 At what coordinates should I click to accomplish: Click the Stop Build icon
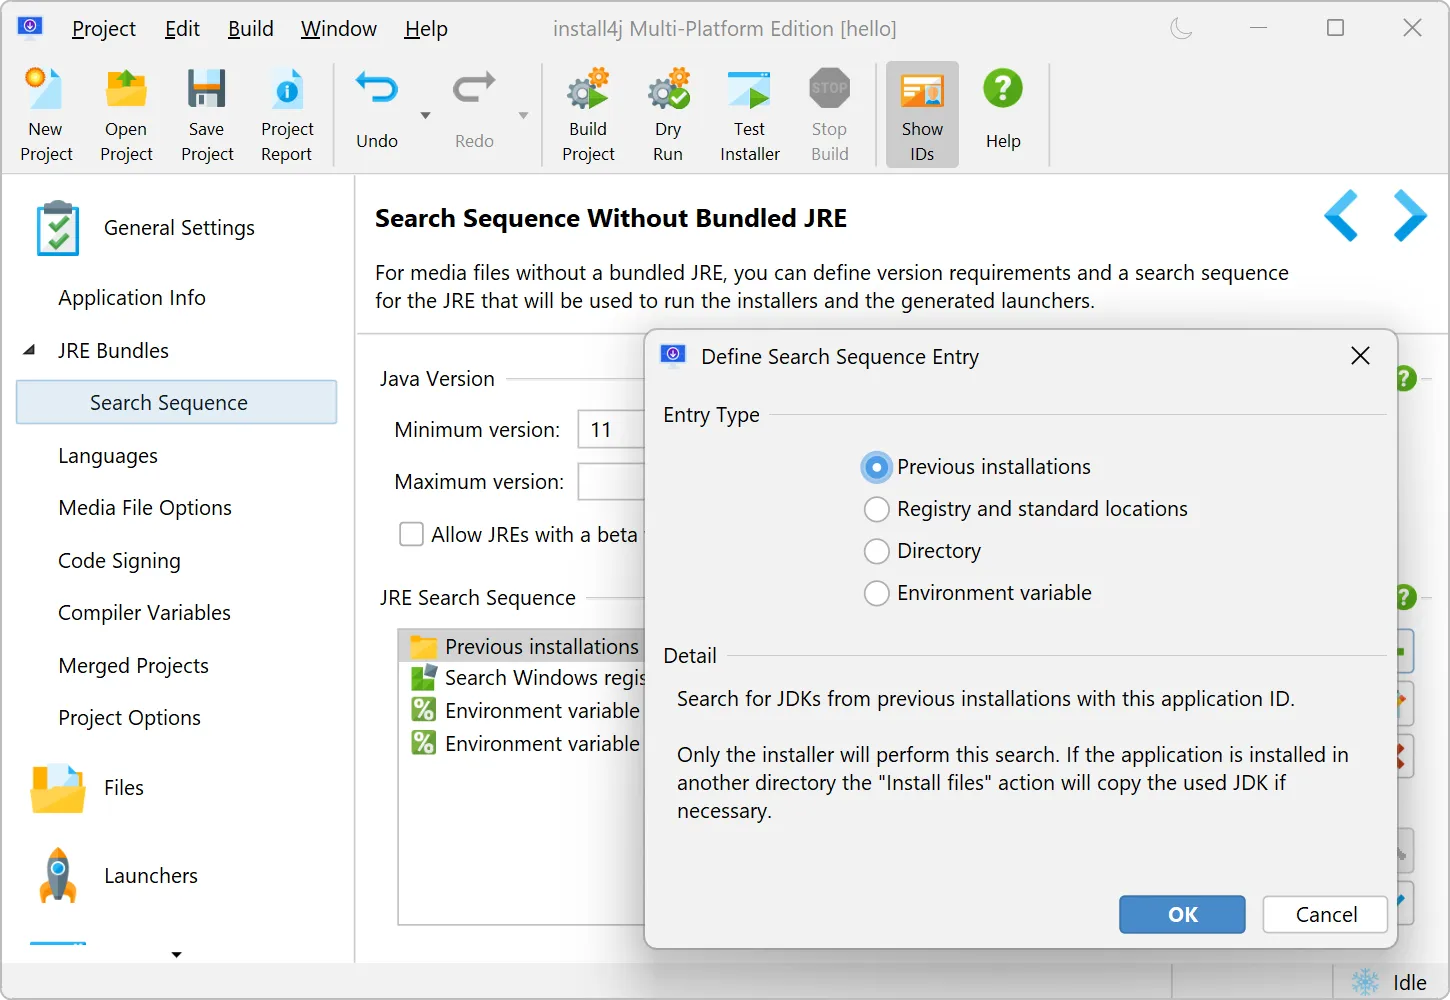(829, 89)
